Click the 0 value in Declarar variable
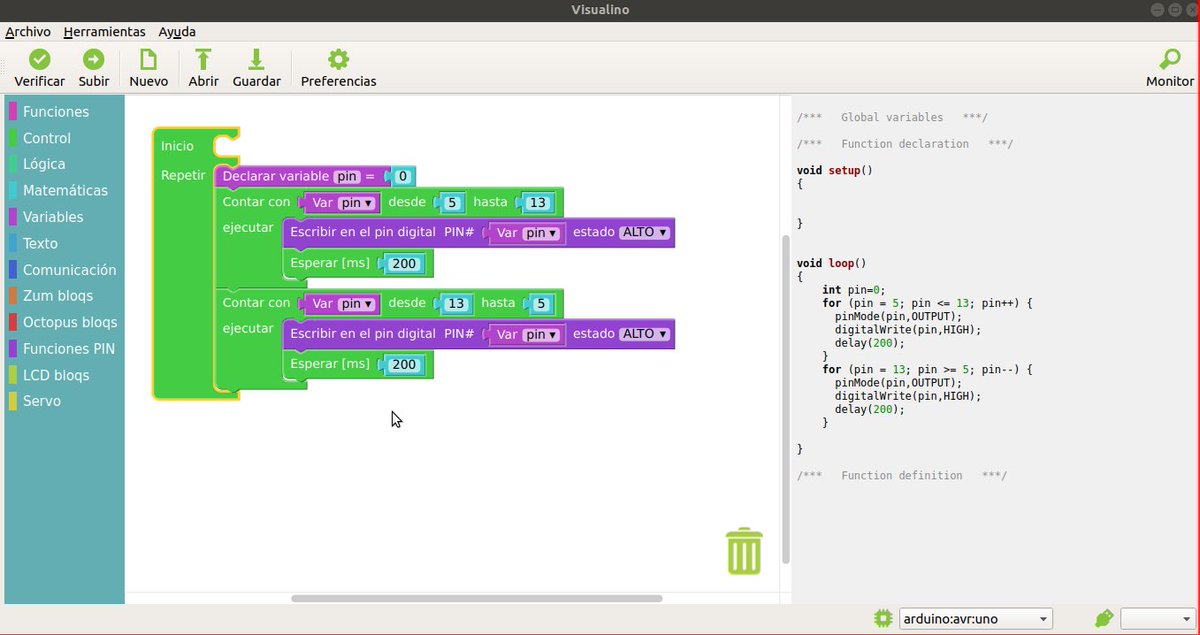1200x635 pixels. click(403, 177)
